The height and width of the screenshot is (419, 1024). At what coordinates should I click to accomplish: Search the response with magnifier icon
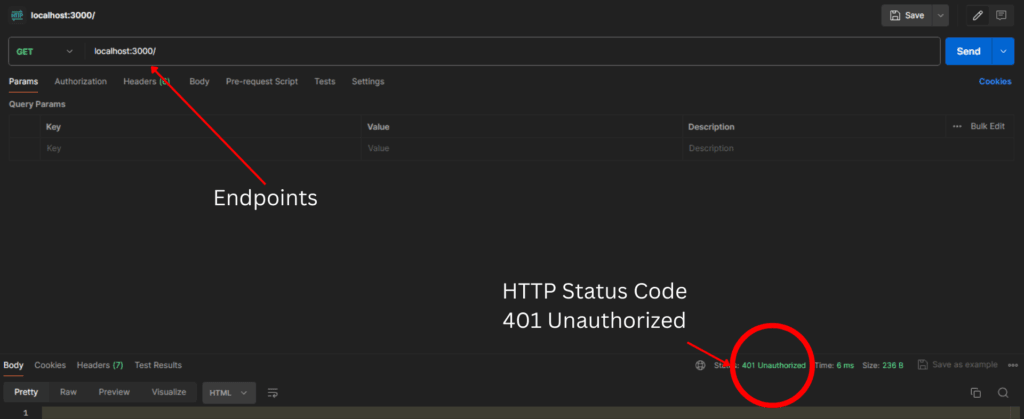(1003, 393)
